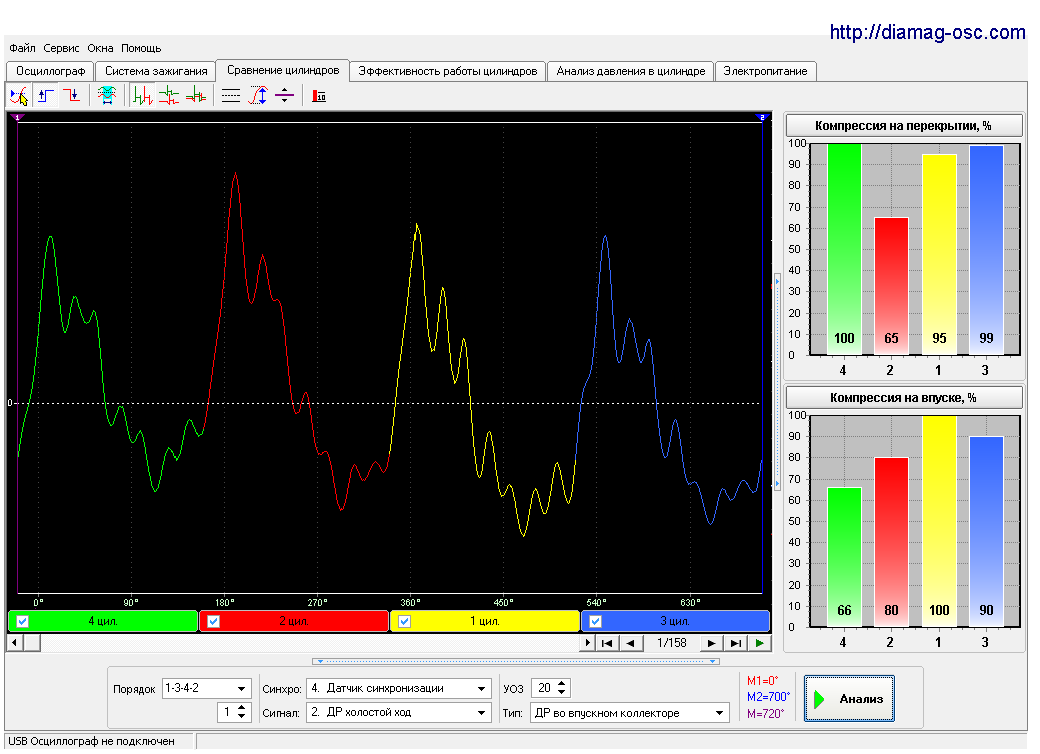Click the vertical auto-scale waveform icon
The width and height of the screenshot is (1040, 754).
[257, 96]
